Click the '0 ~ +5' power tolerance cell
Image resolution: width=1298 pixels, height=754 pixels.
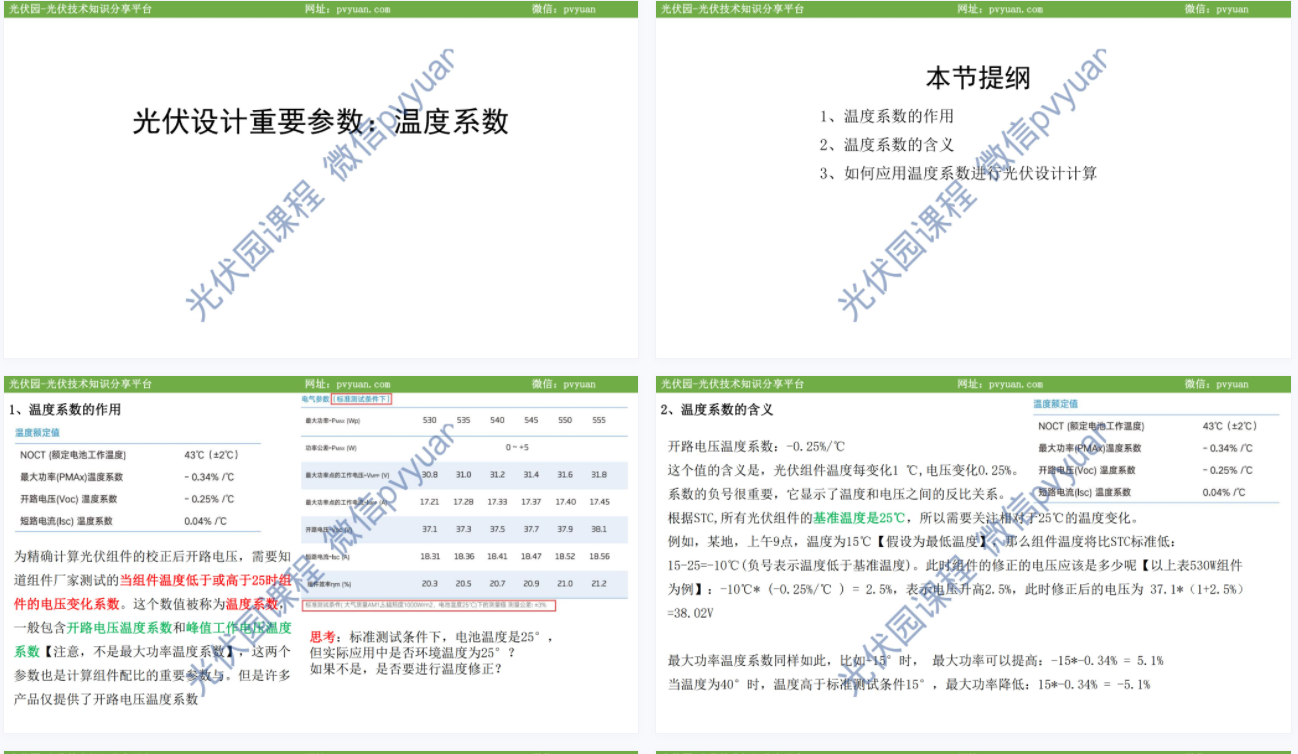(516, 448)
